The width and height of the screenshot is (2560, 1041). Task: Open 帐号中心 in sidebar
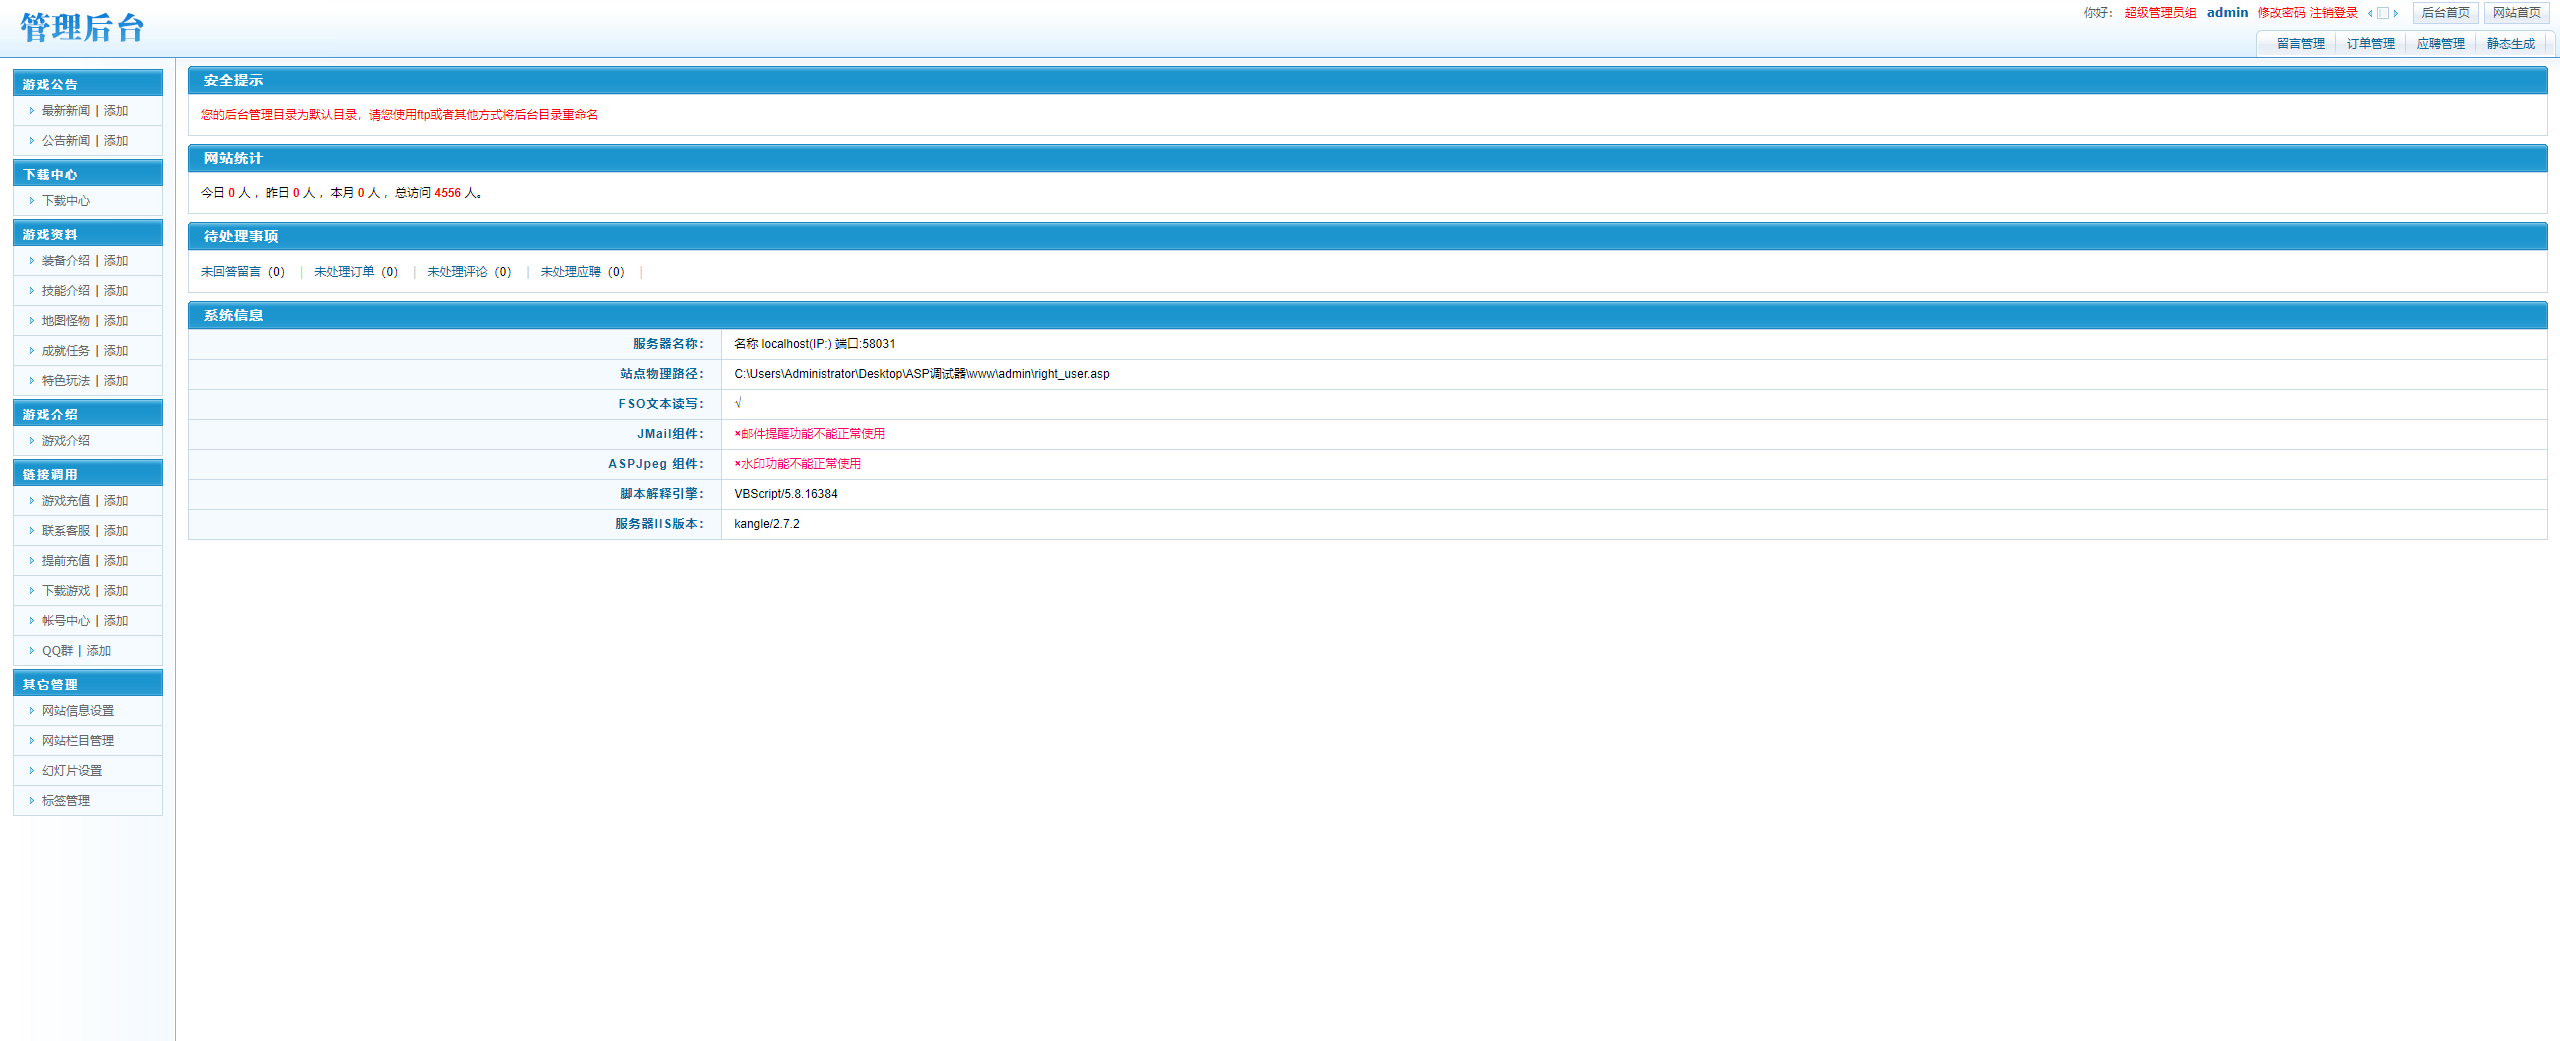[x=66, y=621]
